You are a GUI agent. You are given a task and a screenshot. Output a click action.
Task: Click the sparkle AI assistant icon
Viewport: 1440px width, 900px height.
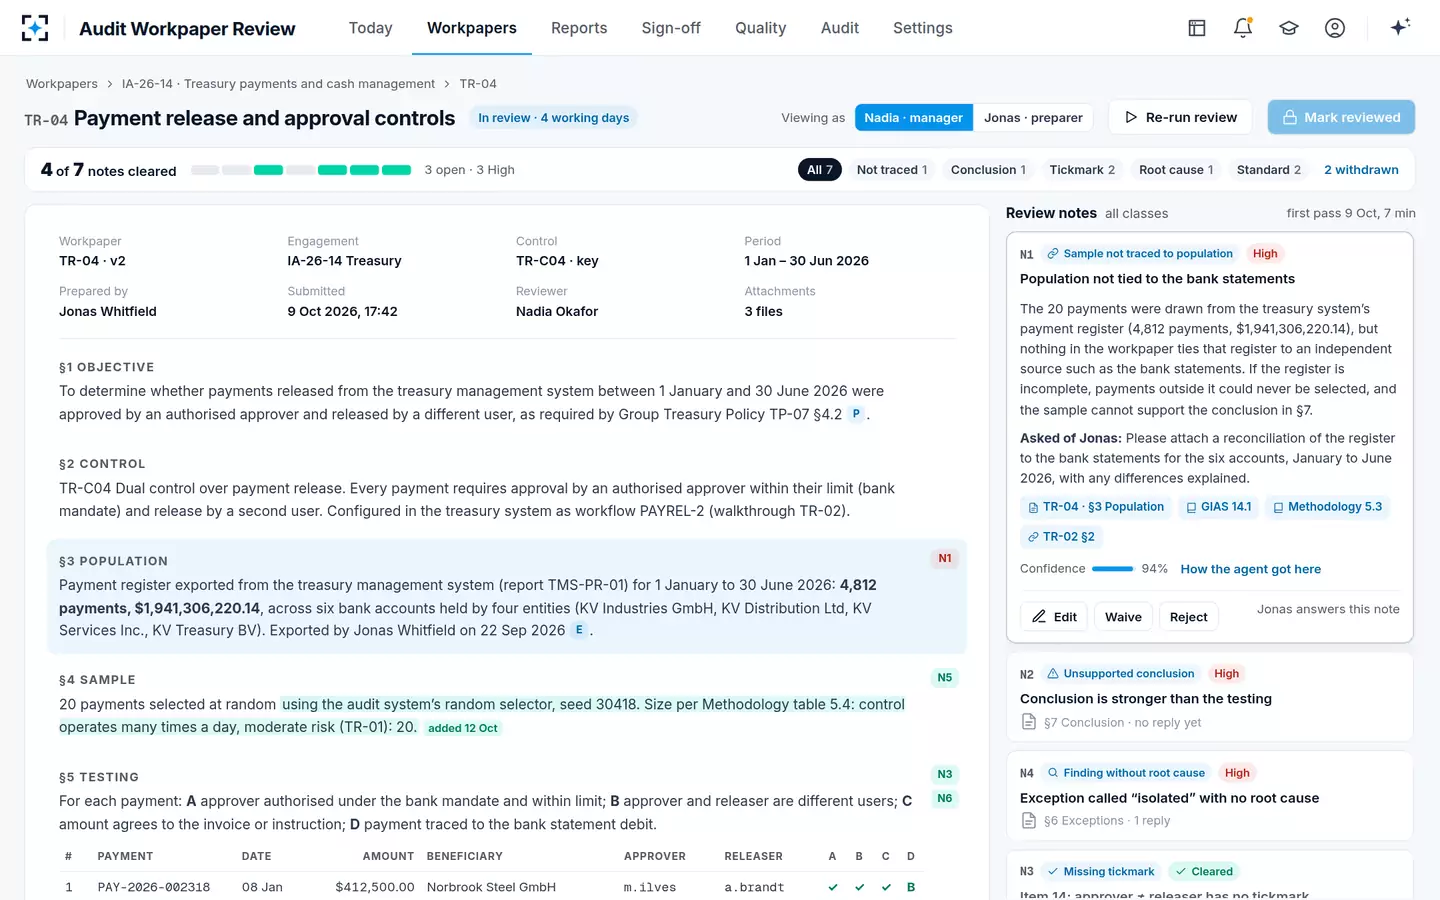(1400, 27)
